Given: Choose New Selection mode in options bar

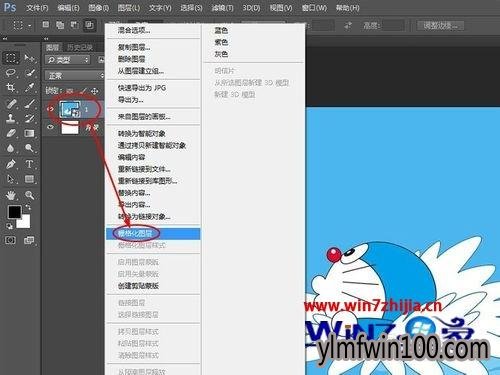Looking at the screenshot, I should pyautogui.click(x=46, y=25).
